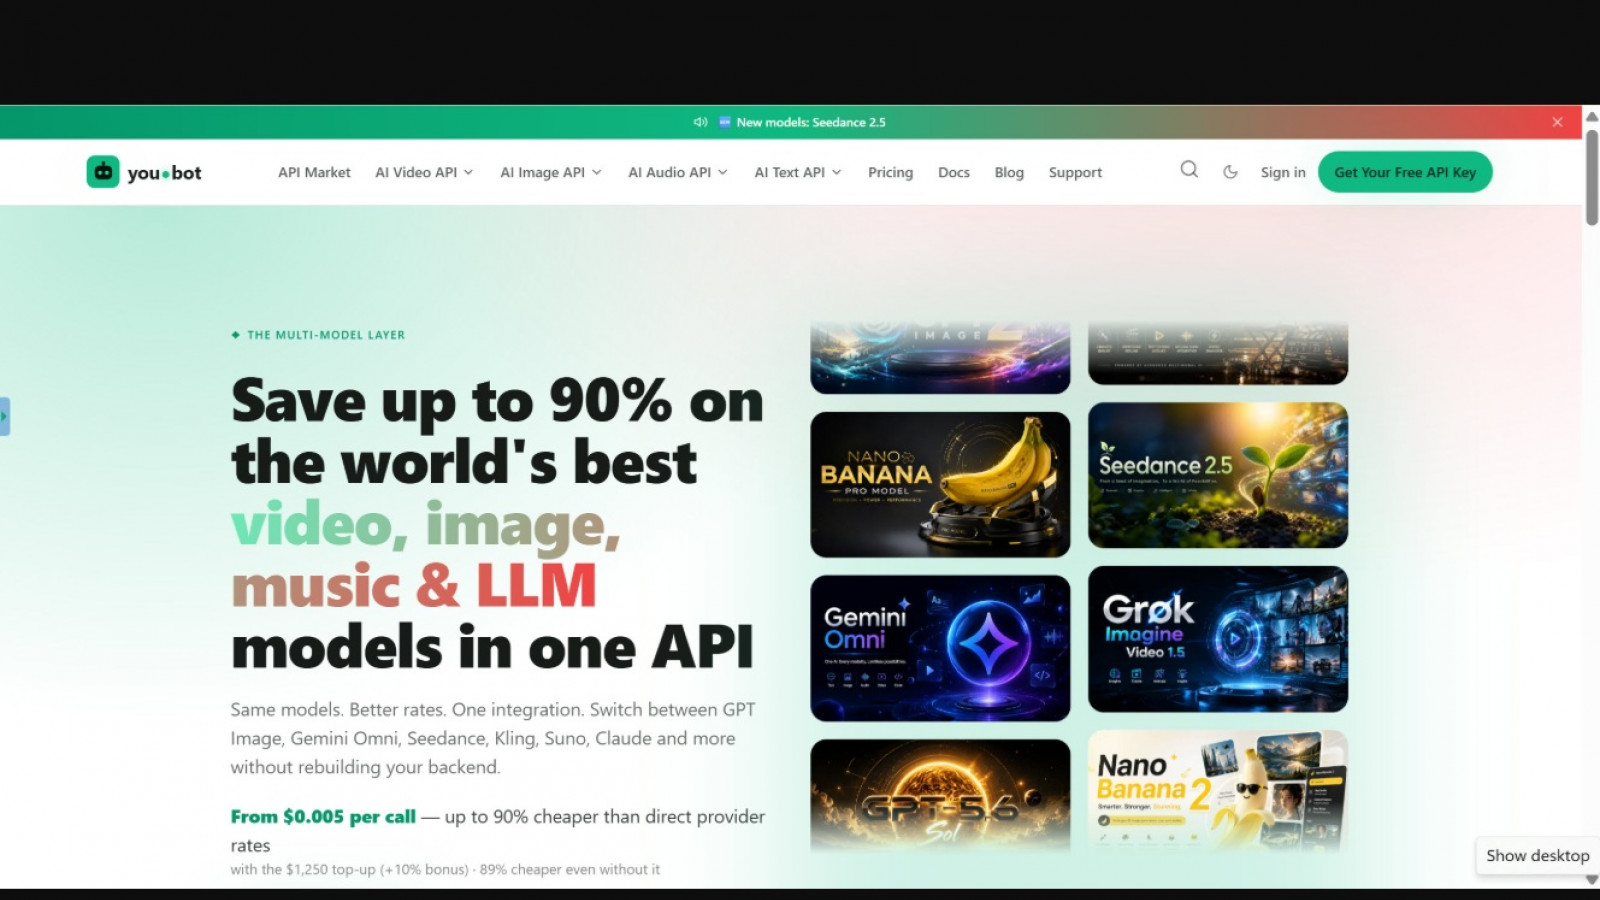Open the New models: Seedance 2.5 announcement

811,122
